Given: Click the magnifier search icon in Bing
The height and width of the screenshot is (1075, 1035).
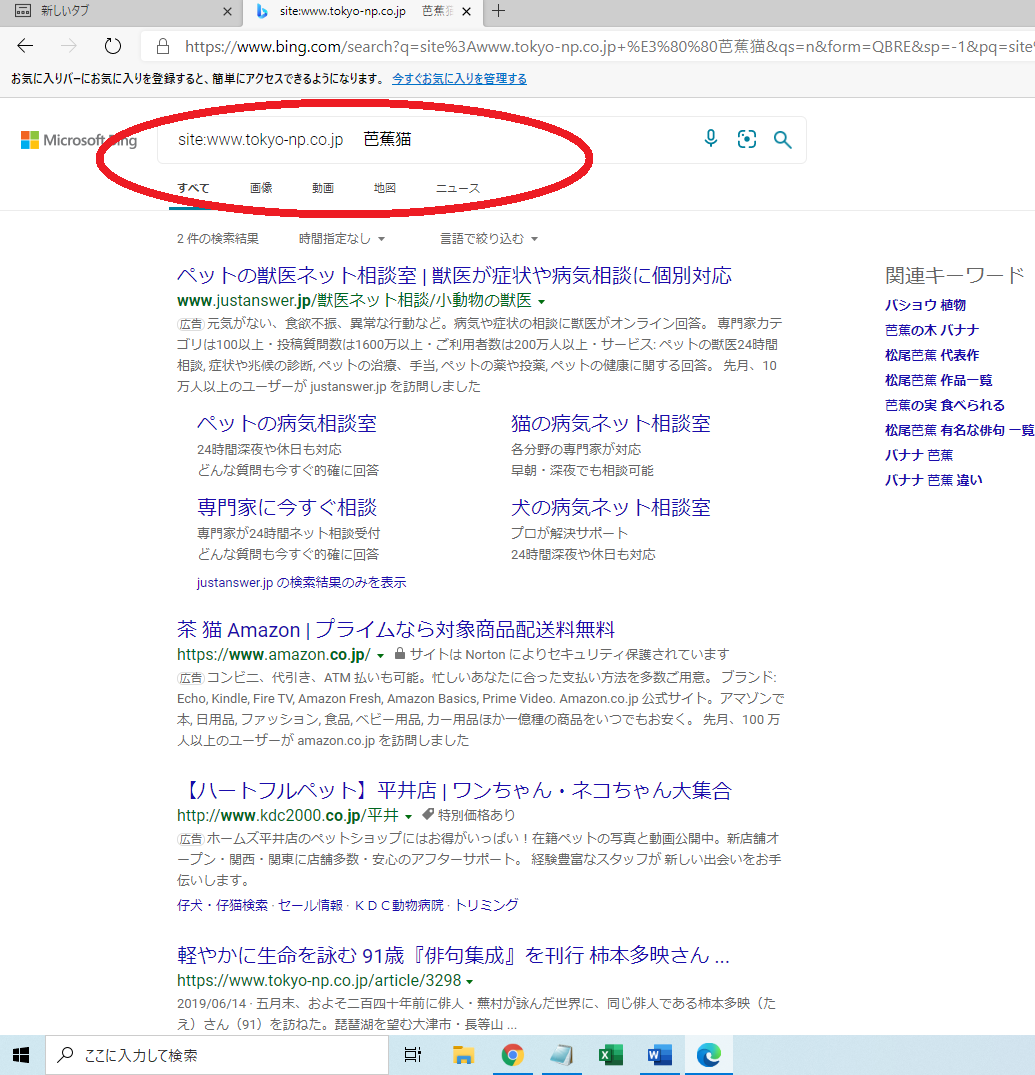Looking at the screenshot, I should 782,140.
